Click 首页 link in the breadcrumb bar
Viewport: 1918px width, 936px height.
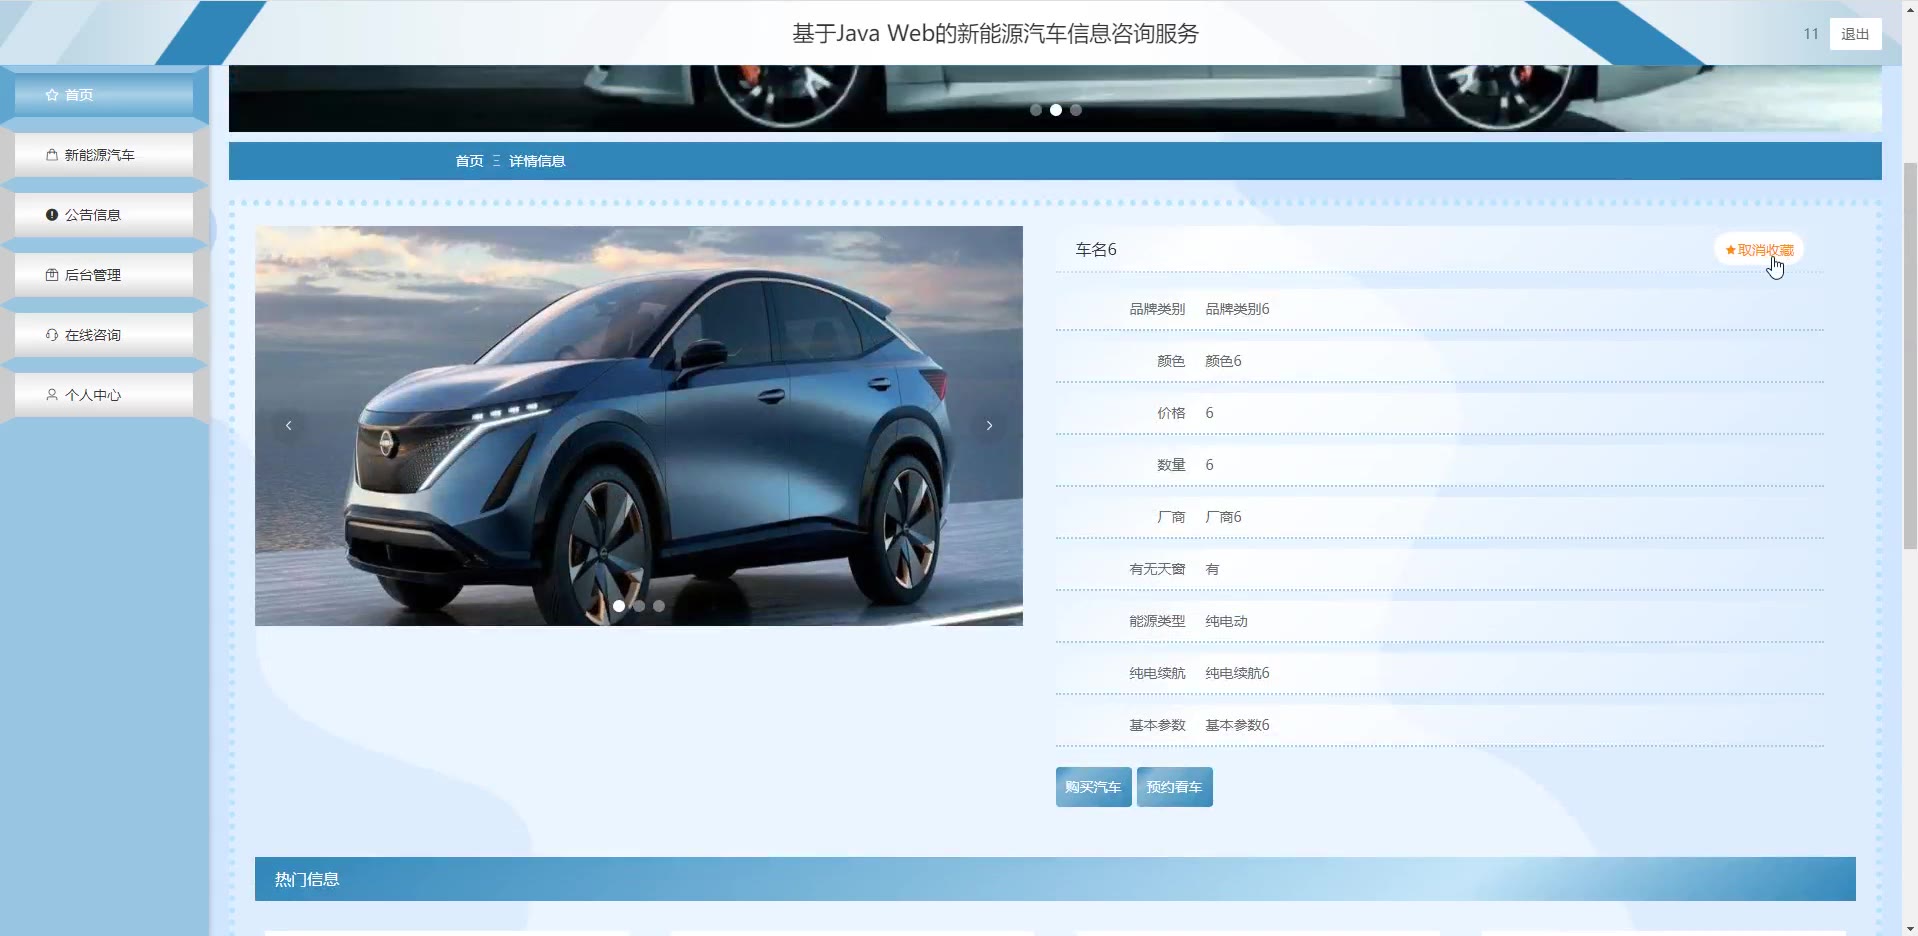(469, 161)
